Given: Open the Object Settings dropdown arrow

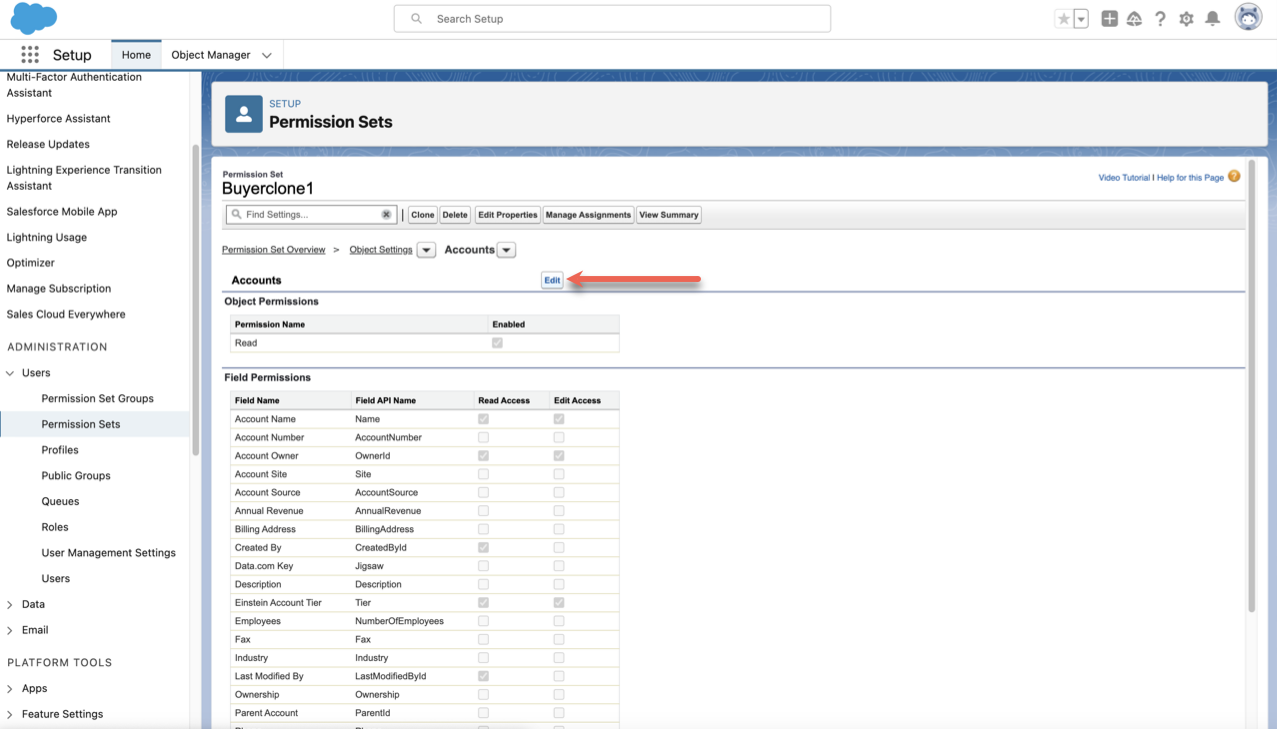Looking at the screenshot, I should [426, 250].
